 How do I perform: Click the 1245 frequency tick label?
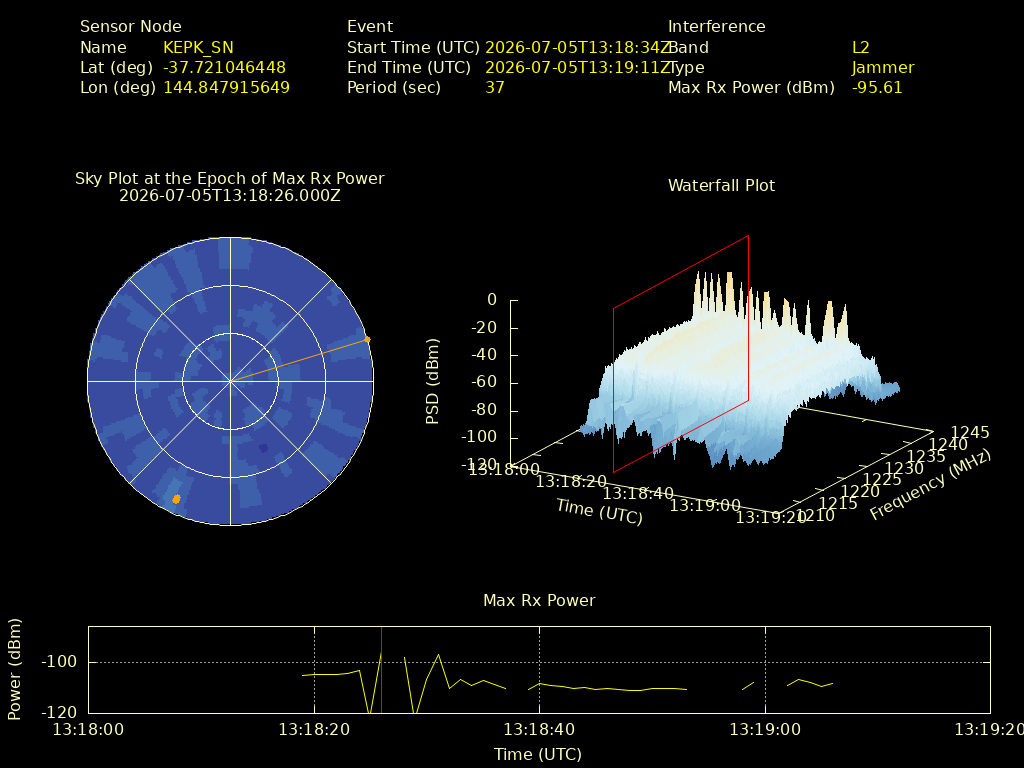(x=970, y=432)
